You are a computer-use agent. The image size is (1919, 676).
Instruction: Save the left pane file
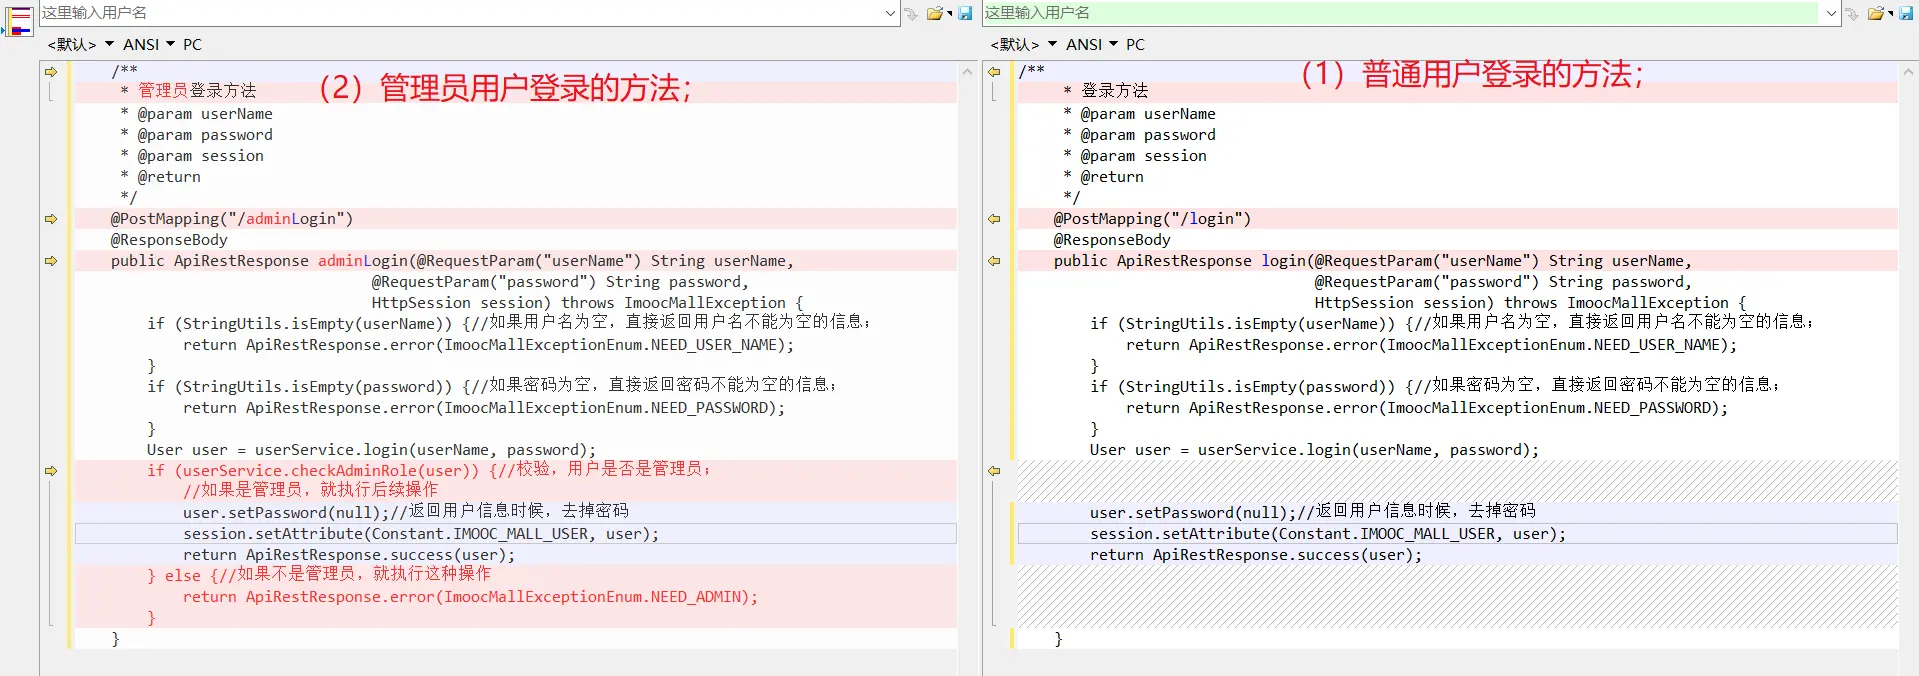965,13
